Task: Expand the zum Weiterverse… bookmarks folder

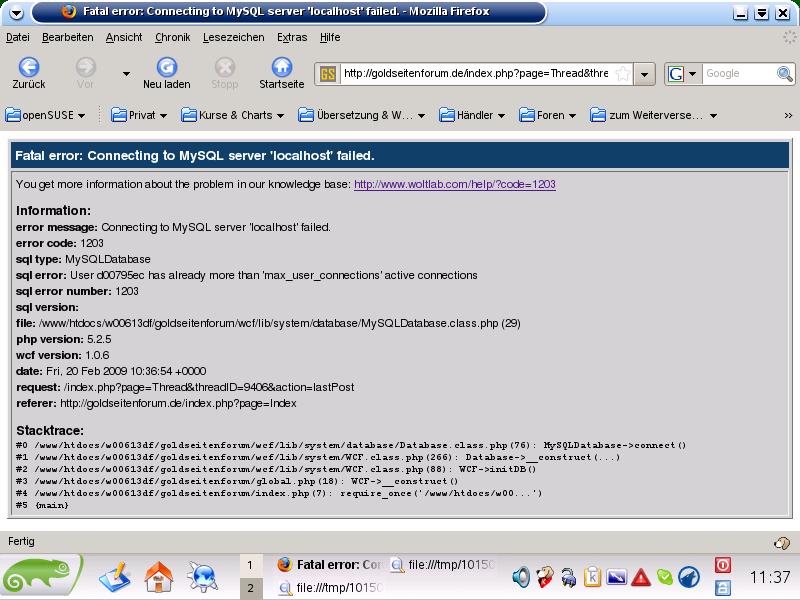Action: [x=654, y=115]
